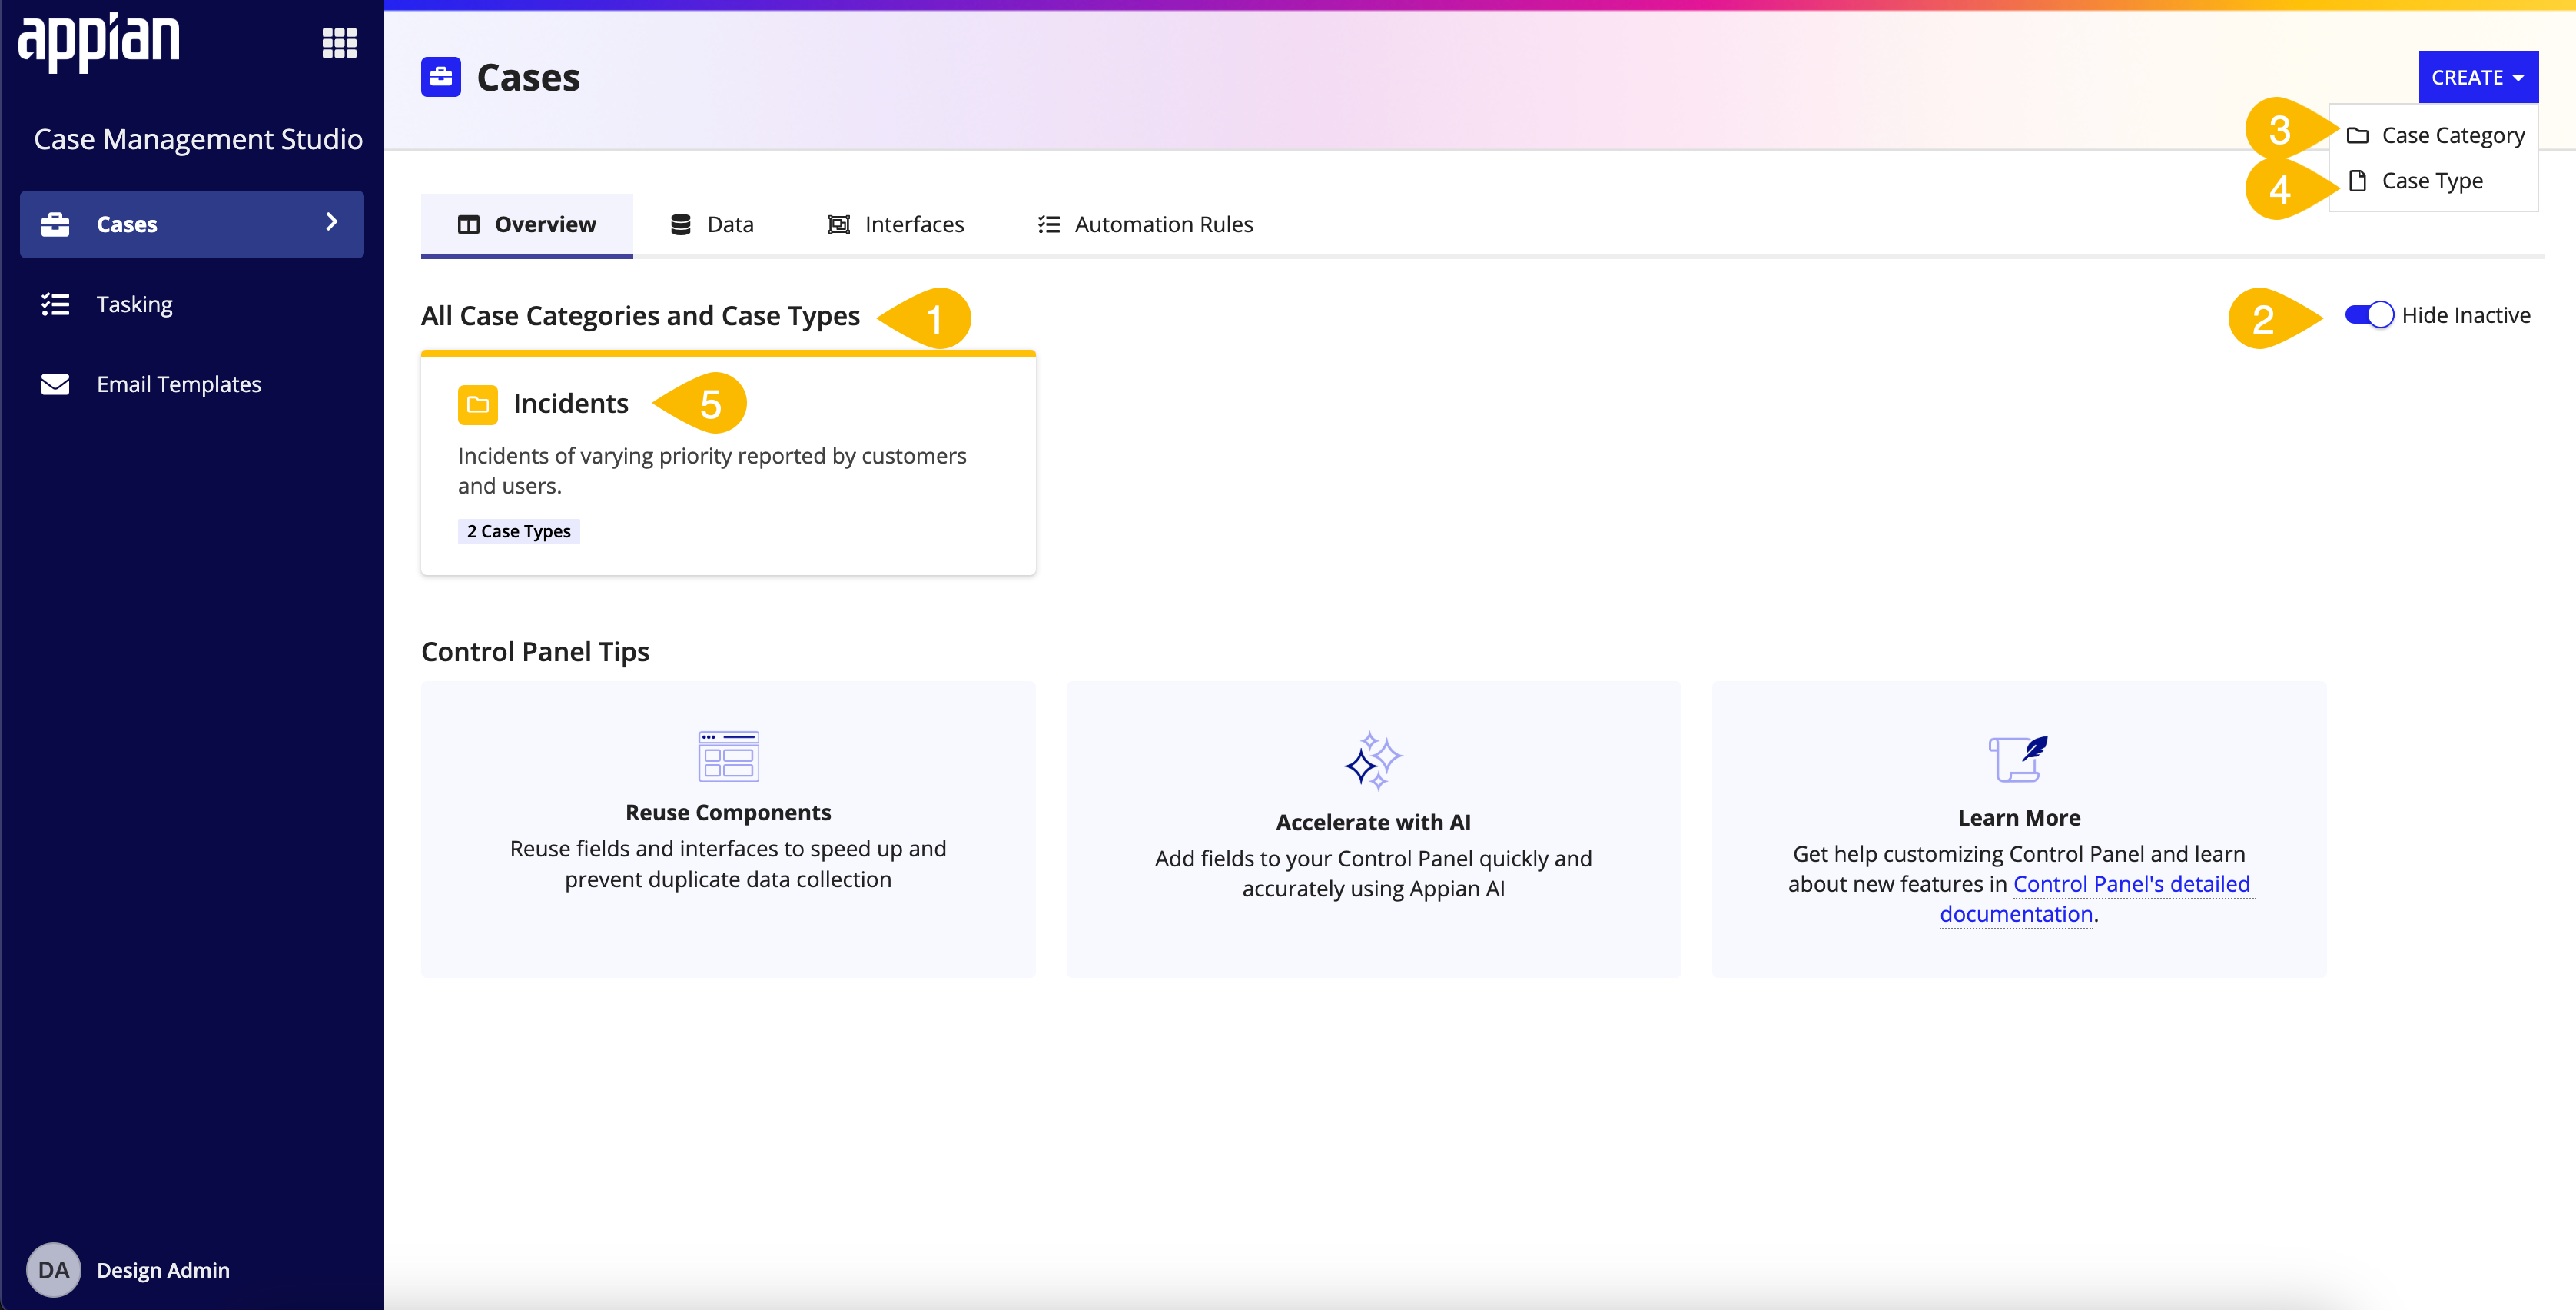Select Case Category from Create menu

coord(2434,135)
